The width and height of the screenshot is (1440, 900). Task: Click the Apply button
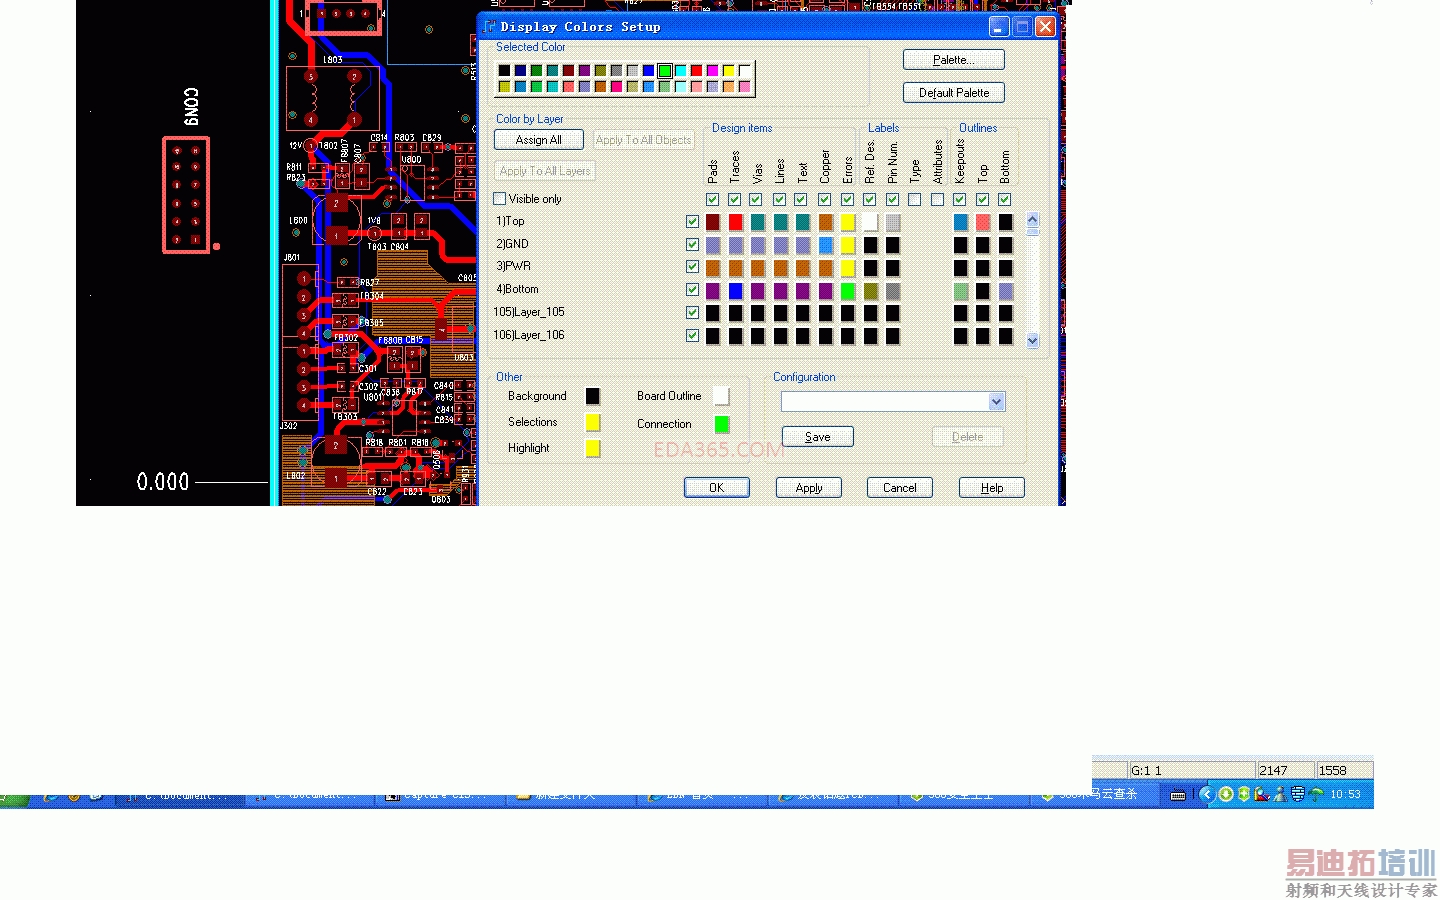tap(809, 488)
